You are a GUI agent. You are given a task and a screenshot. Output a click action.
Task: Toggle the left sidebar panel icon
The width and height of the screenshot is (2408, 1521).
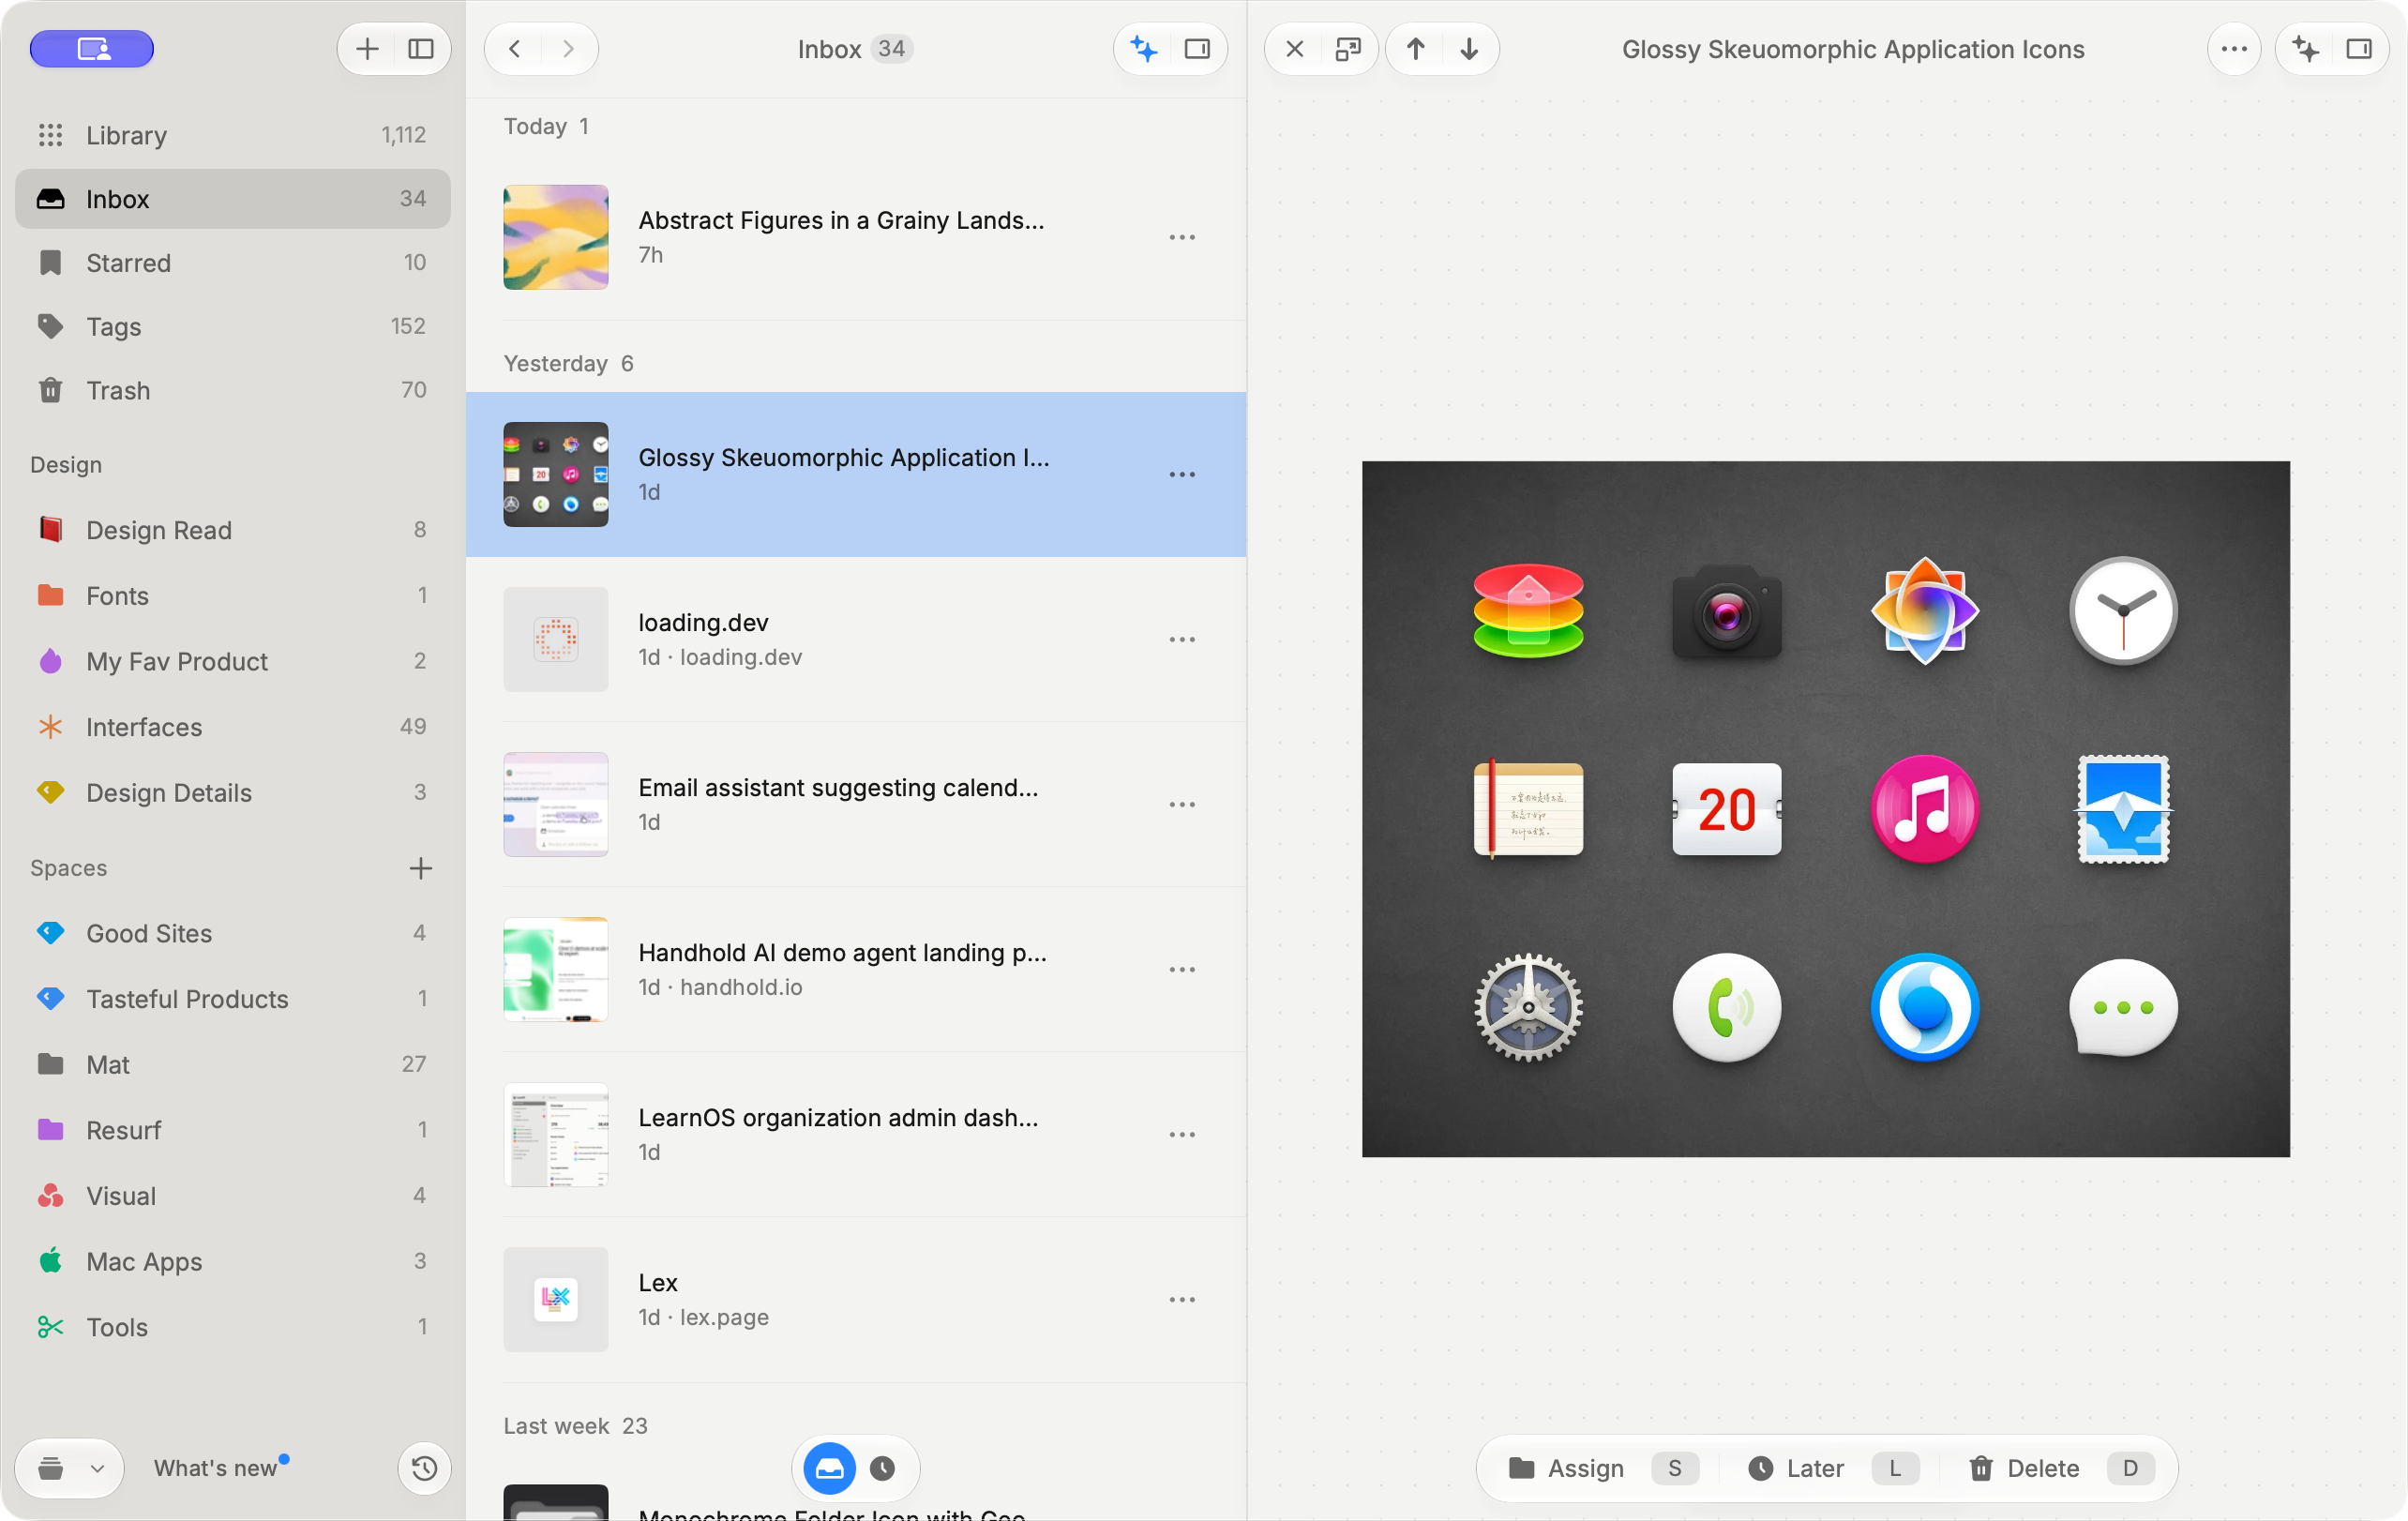point(421,49)
